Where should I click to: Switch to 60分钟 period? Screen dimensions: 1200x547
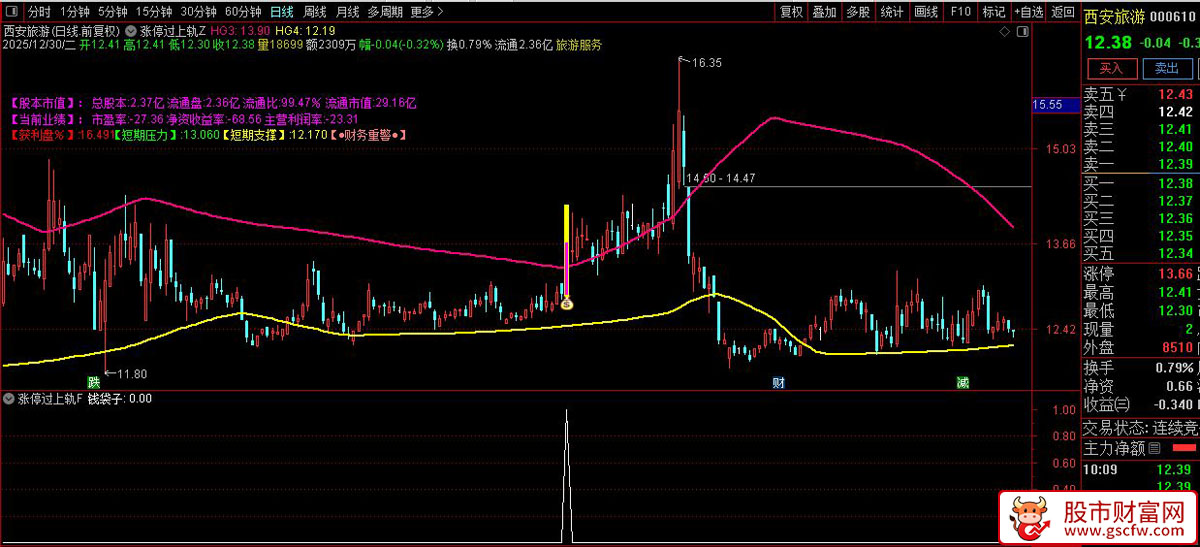pyautogui.click(x=242, y=12)
